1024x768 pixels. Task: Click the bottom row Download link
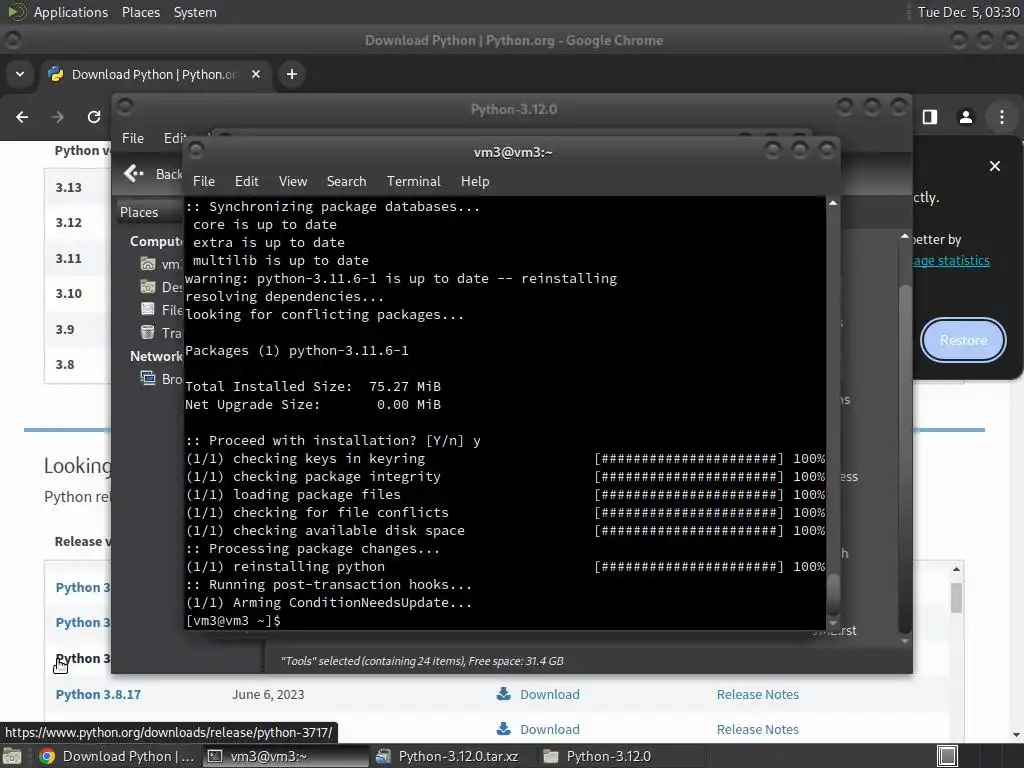coord(549,729)
